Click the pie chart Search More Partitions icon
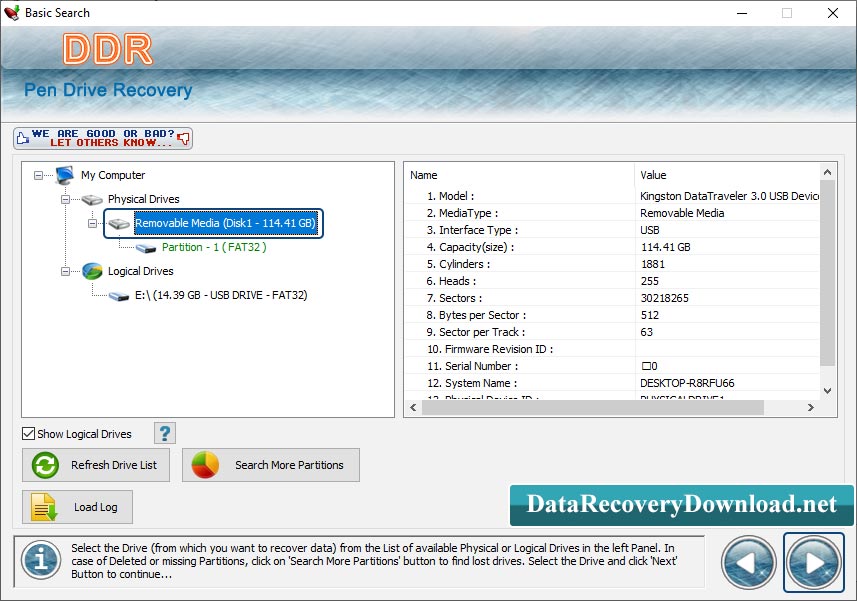Screen dimensions: 857x601 205,465
